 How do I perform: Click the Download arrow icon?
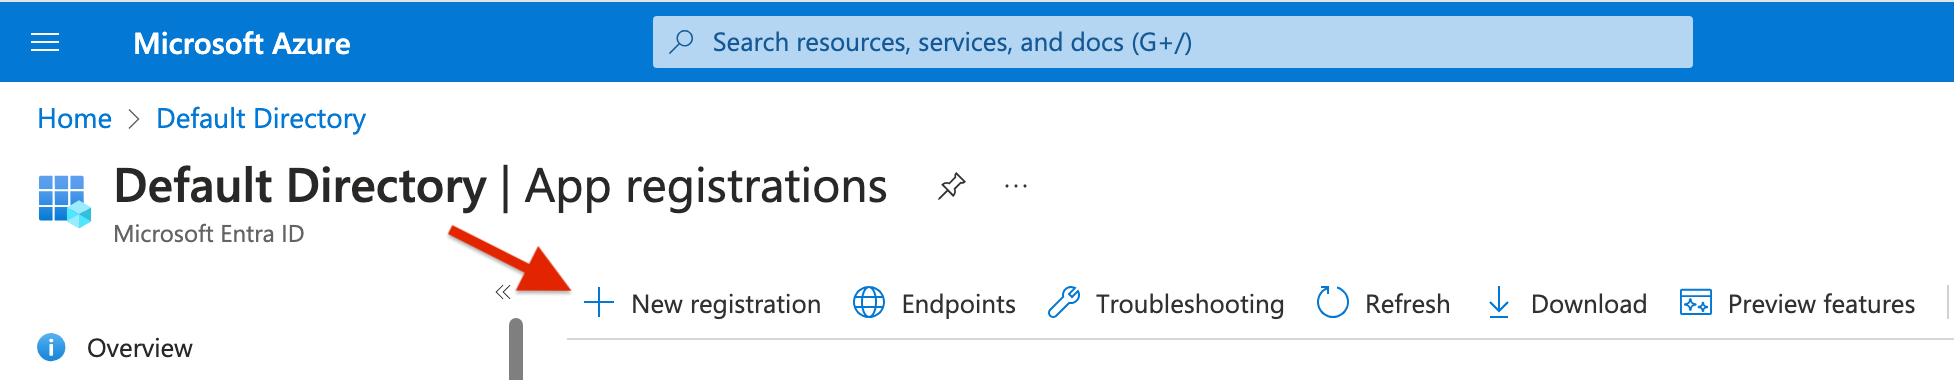coord(1498,302)
